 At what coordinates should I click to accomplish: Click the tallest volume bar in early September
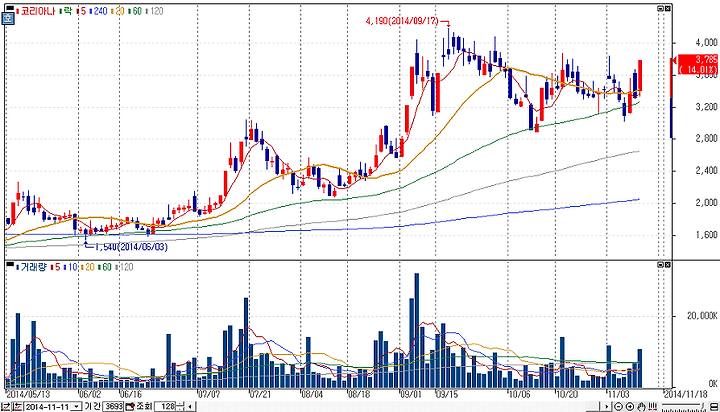pyautogui.click(x=416, y=331)
